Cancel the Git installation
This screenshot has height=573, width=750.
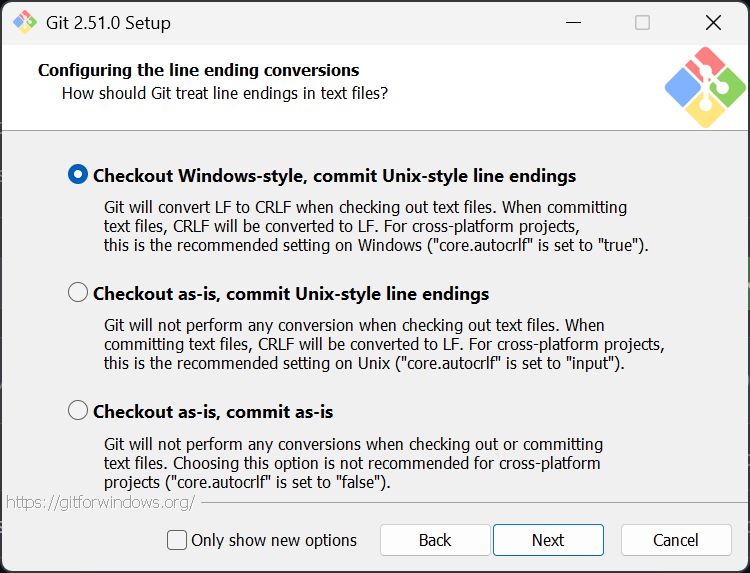675,540
